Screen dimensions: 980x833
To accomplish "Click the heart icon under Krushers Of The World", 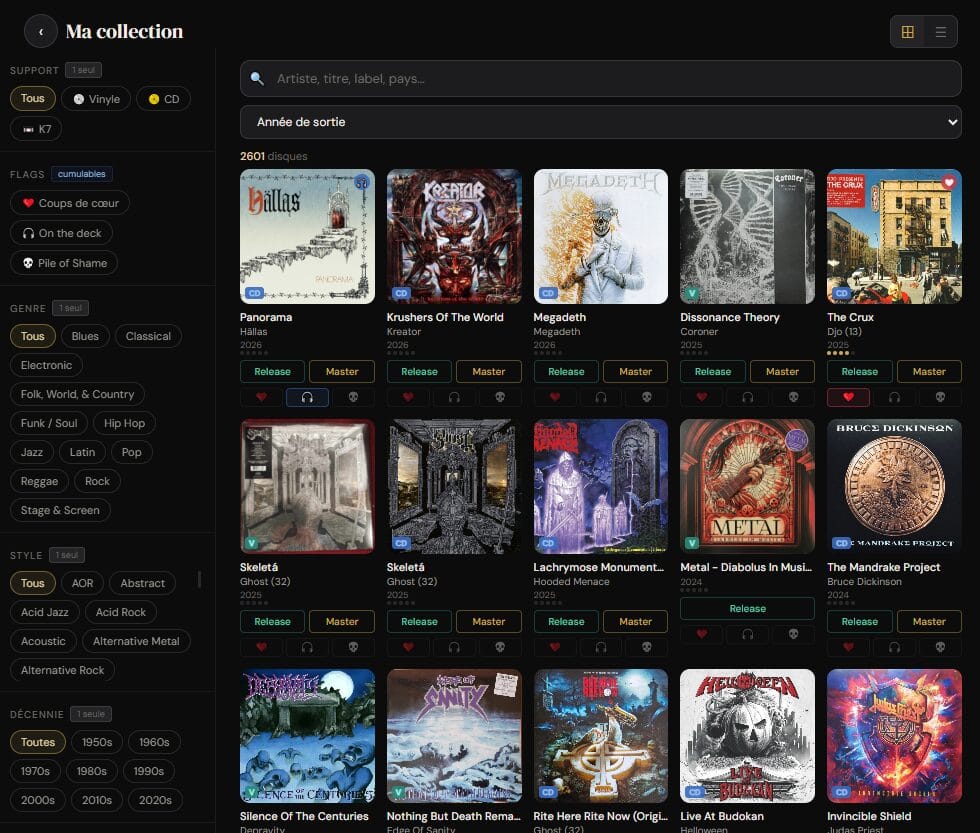I will pyautogui.click(x=408, y=397).
